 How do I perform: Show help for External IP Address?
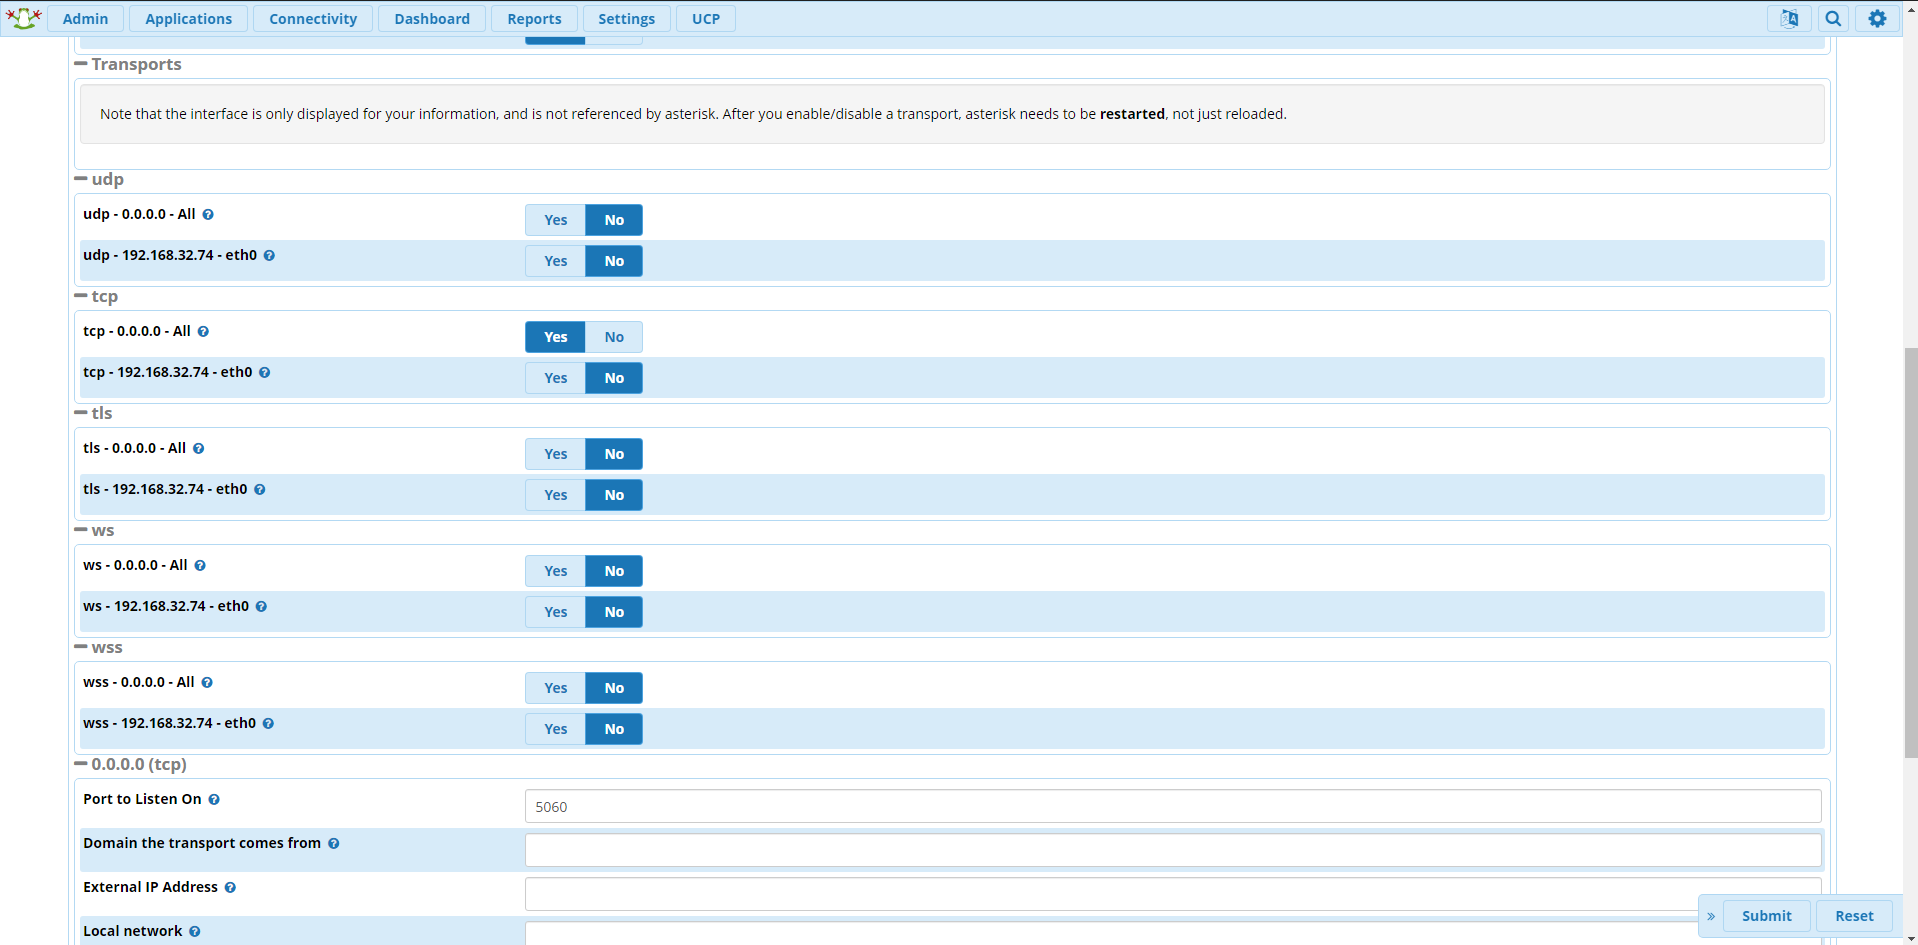[230, 887]
